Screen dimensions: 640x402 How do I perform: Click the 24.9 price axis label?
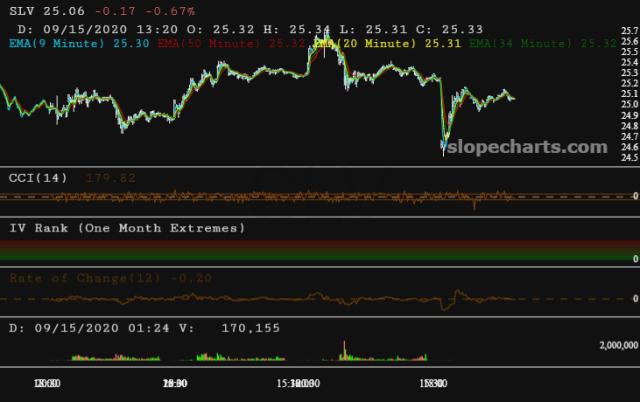coord(629,115)
